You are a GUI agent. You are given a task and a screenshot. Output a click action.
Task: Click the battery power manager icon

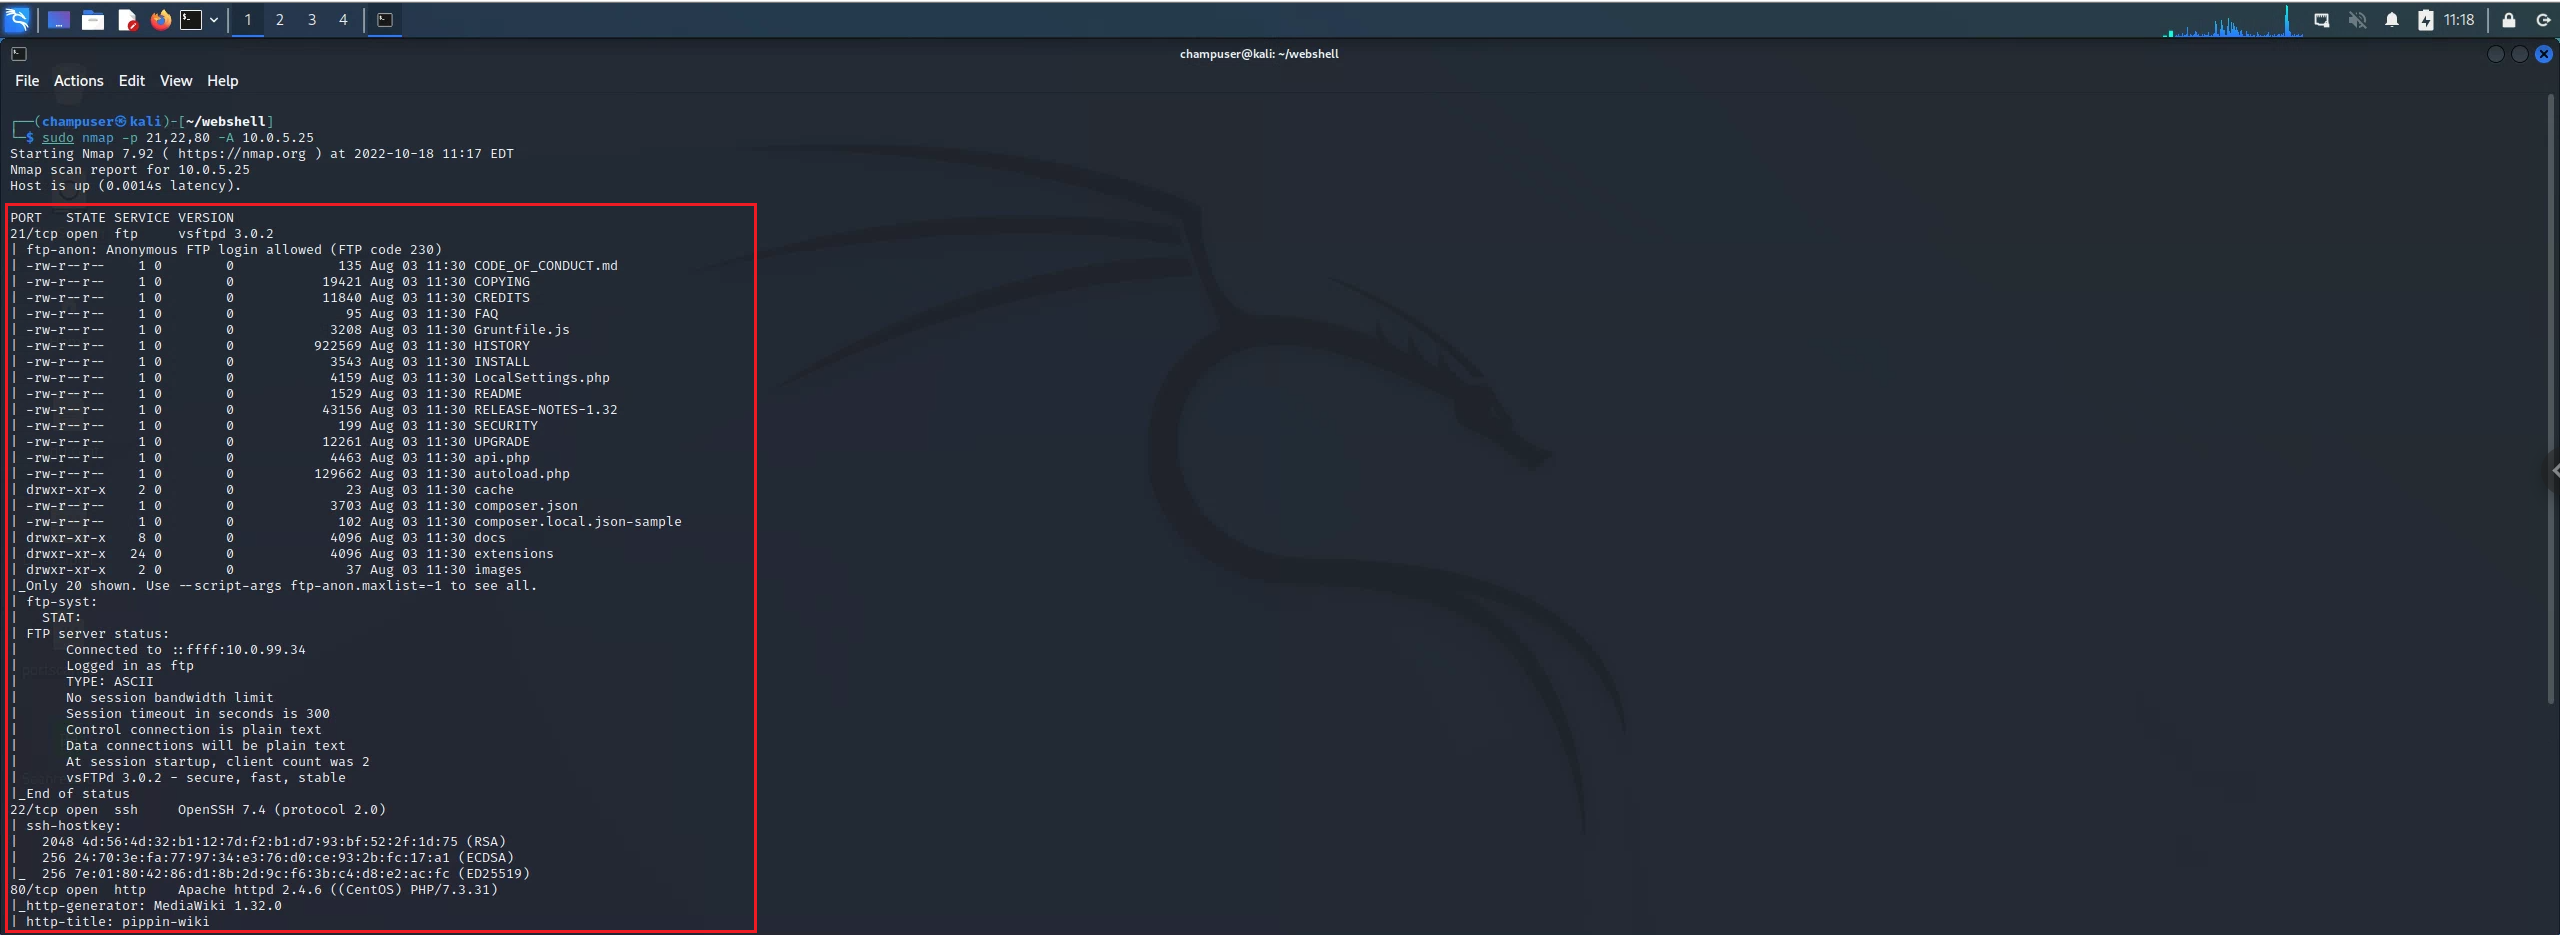point(2426,20)
